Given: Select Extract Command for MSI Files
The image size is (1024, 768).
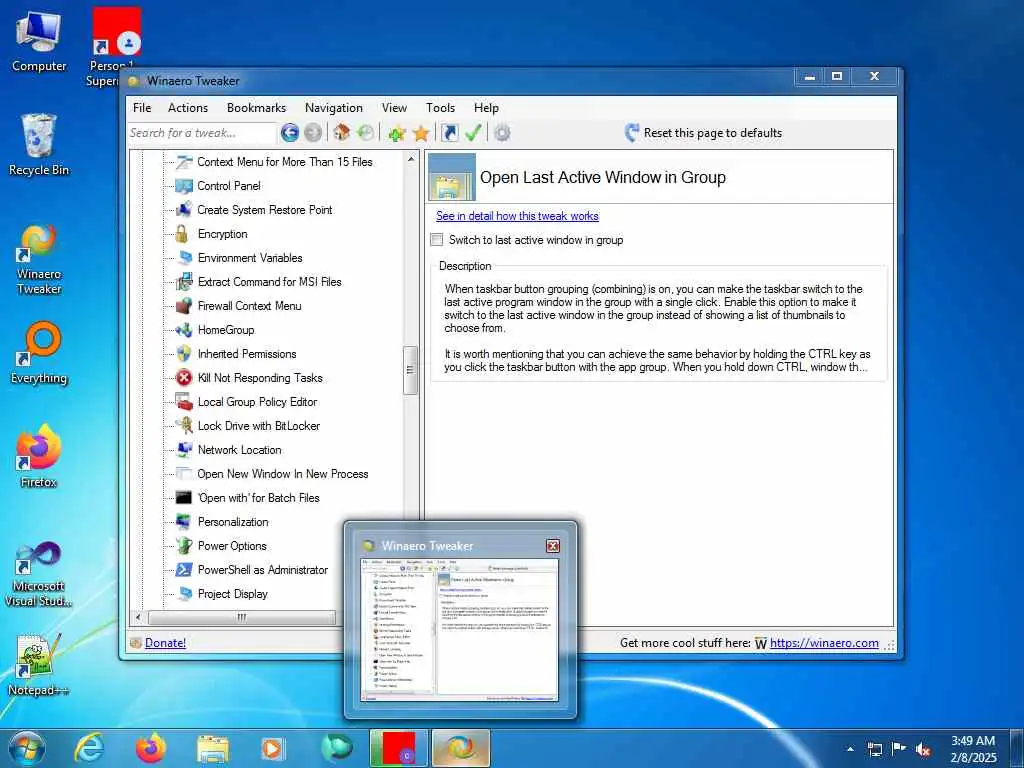Looking at the screenshot, I should coord(270,281).
